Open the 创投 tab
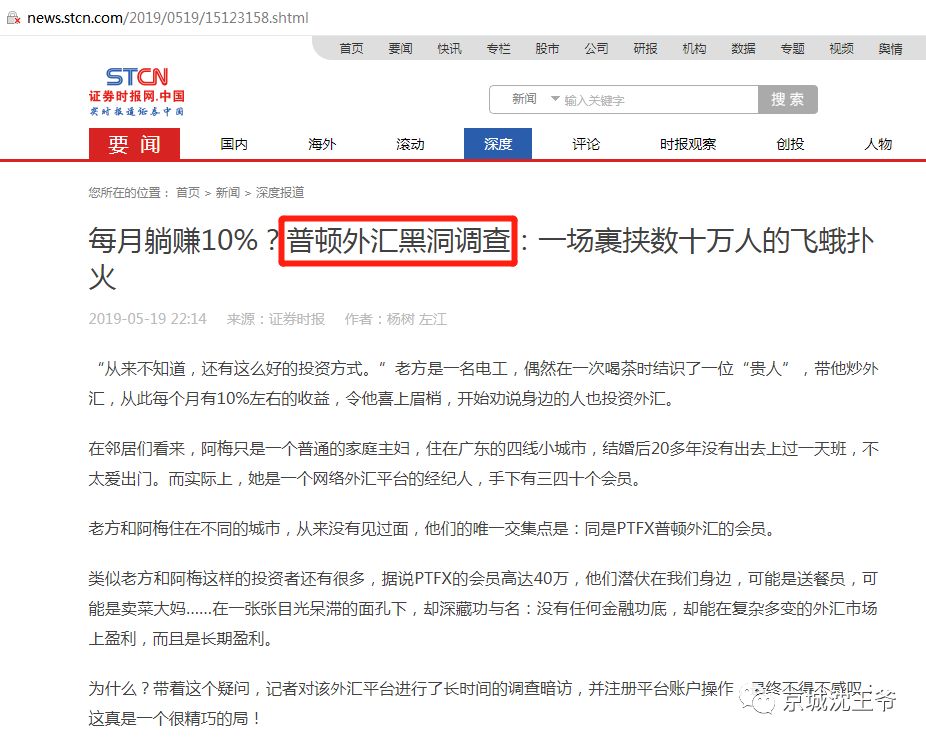This screenshot has width=926, height=741. point(790,144)
